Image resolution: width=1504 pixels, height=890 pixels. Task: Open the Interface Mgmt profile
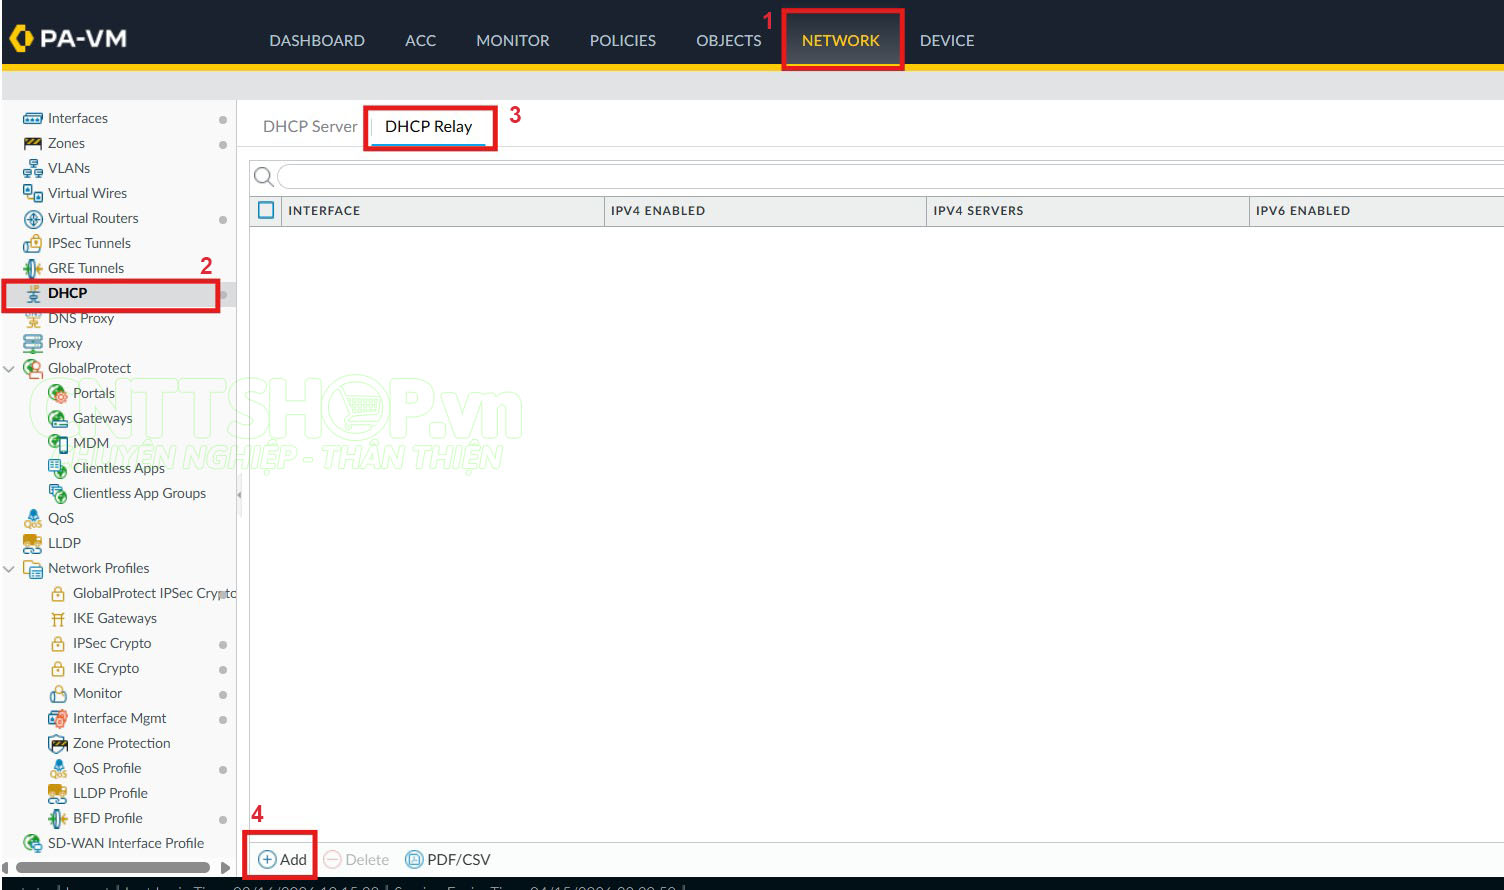click(x=120, y=718)
